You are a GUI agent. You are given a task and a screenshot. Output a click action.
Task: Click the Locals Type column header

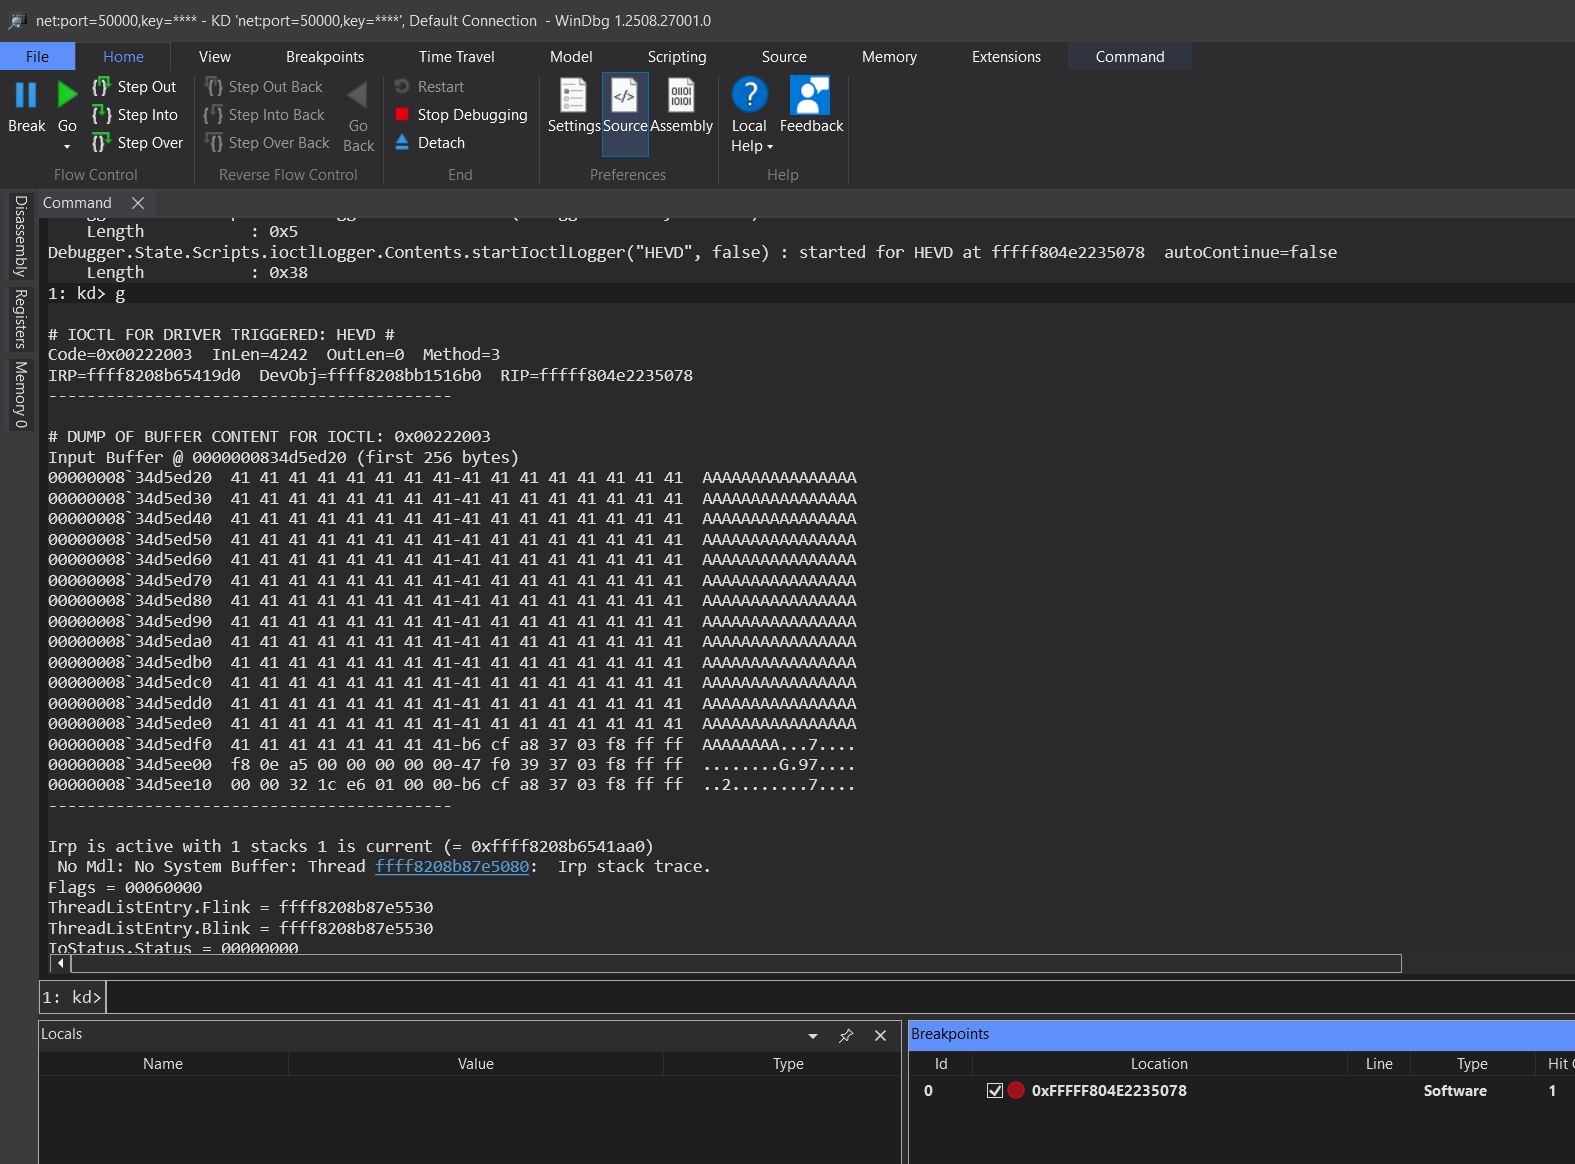788,1064
